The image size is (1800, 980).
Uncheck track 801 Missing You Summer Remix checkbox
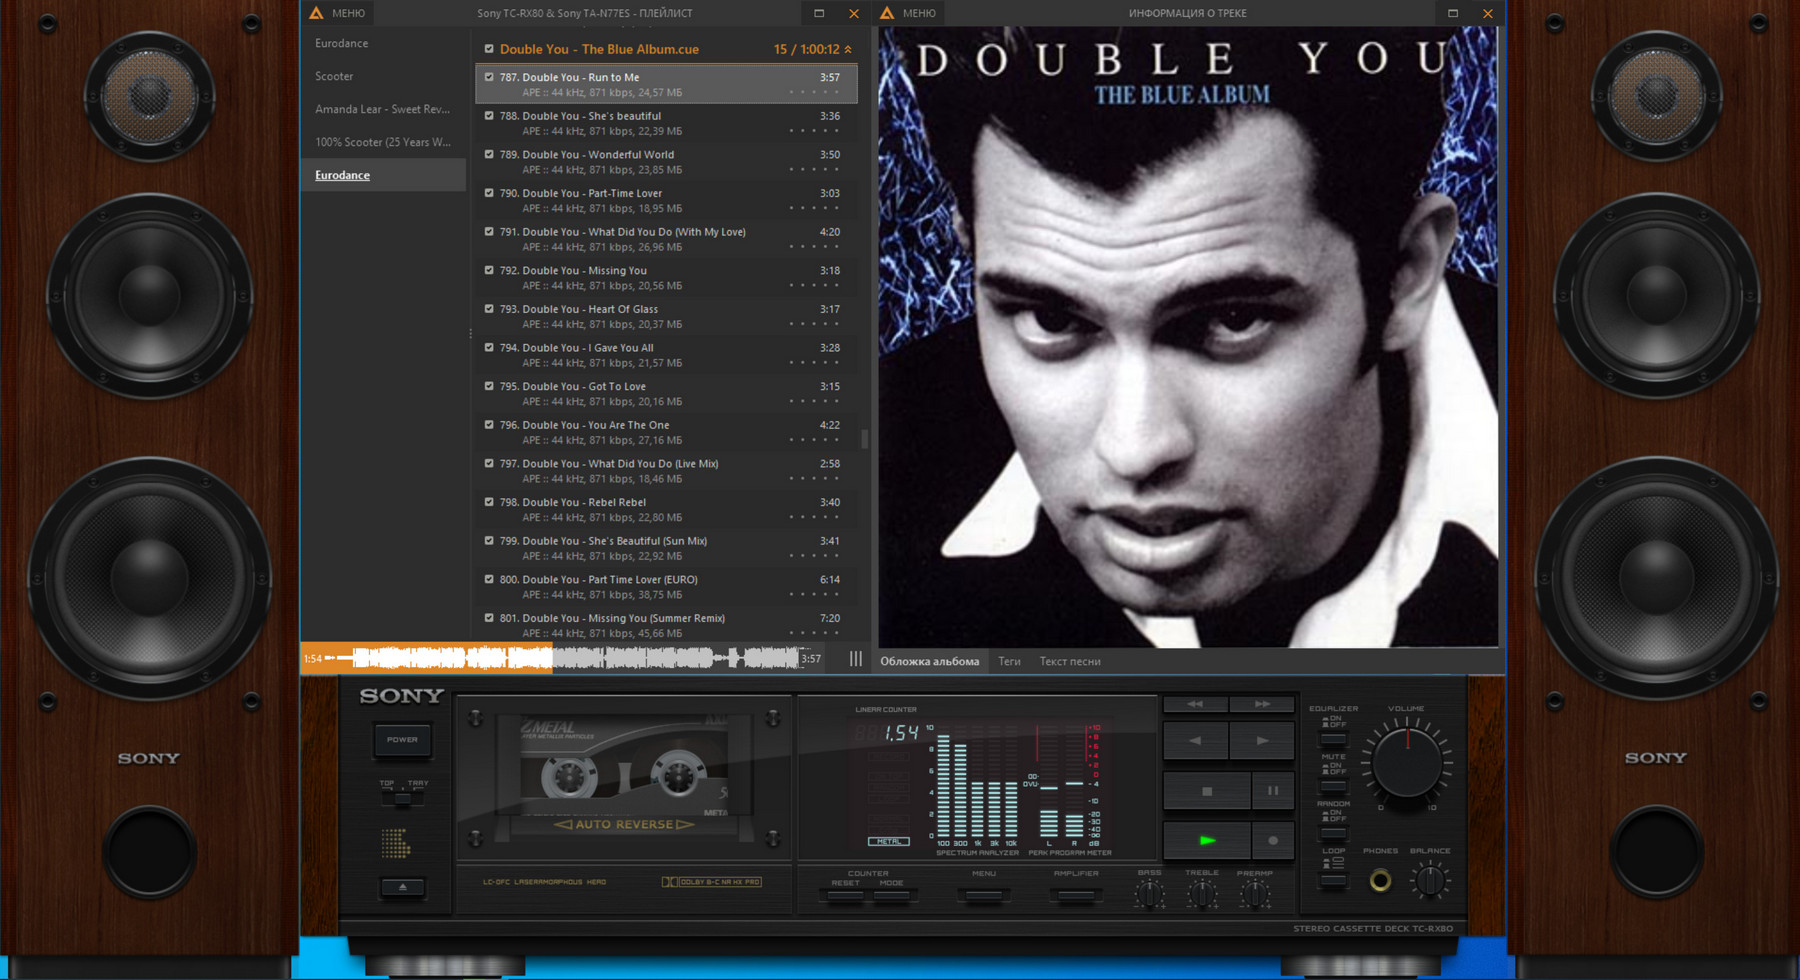tap(489, 618)
